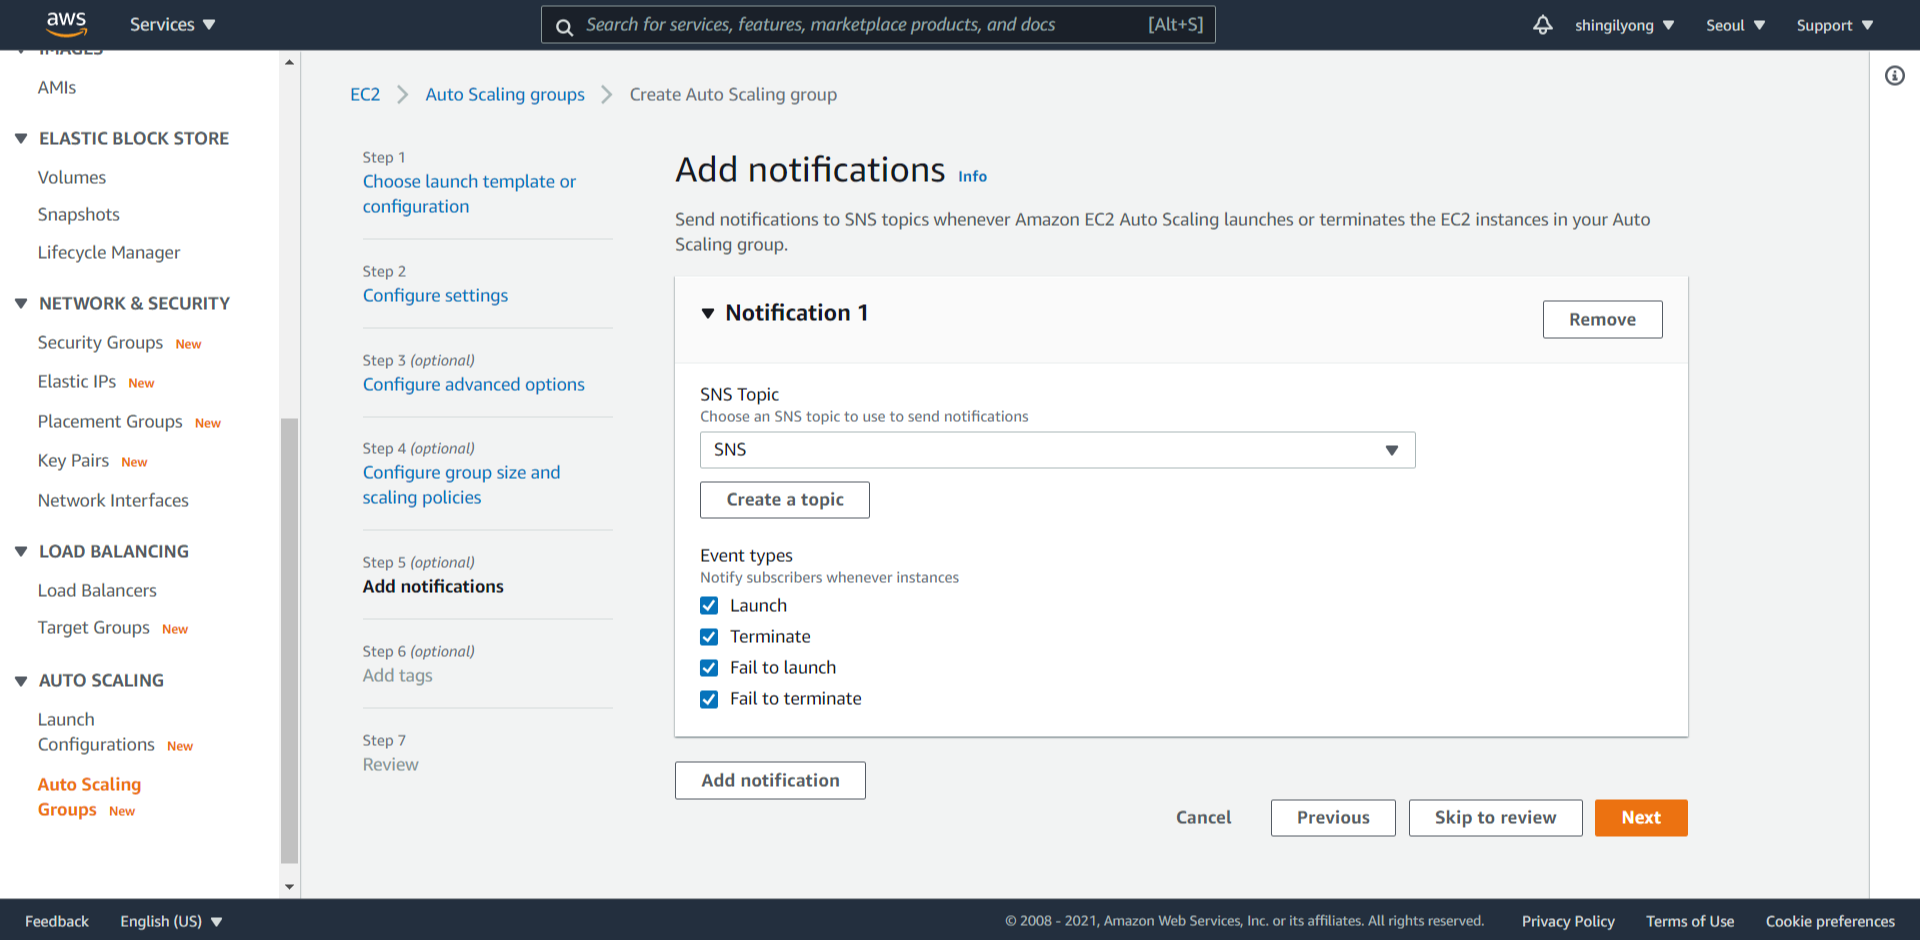1920x940 pixels.
Task: Open Lifecycle Manager
Action: (x=109, y=253)
